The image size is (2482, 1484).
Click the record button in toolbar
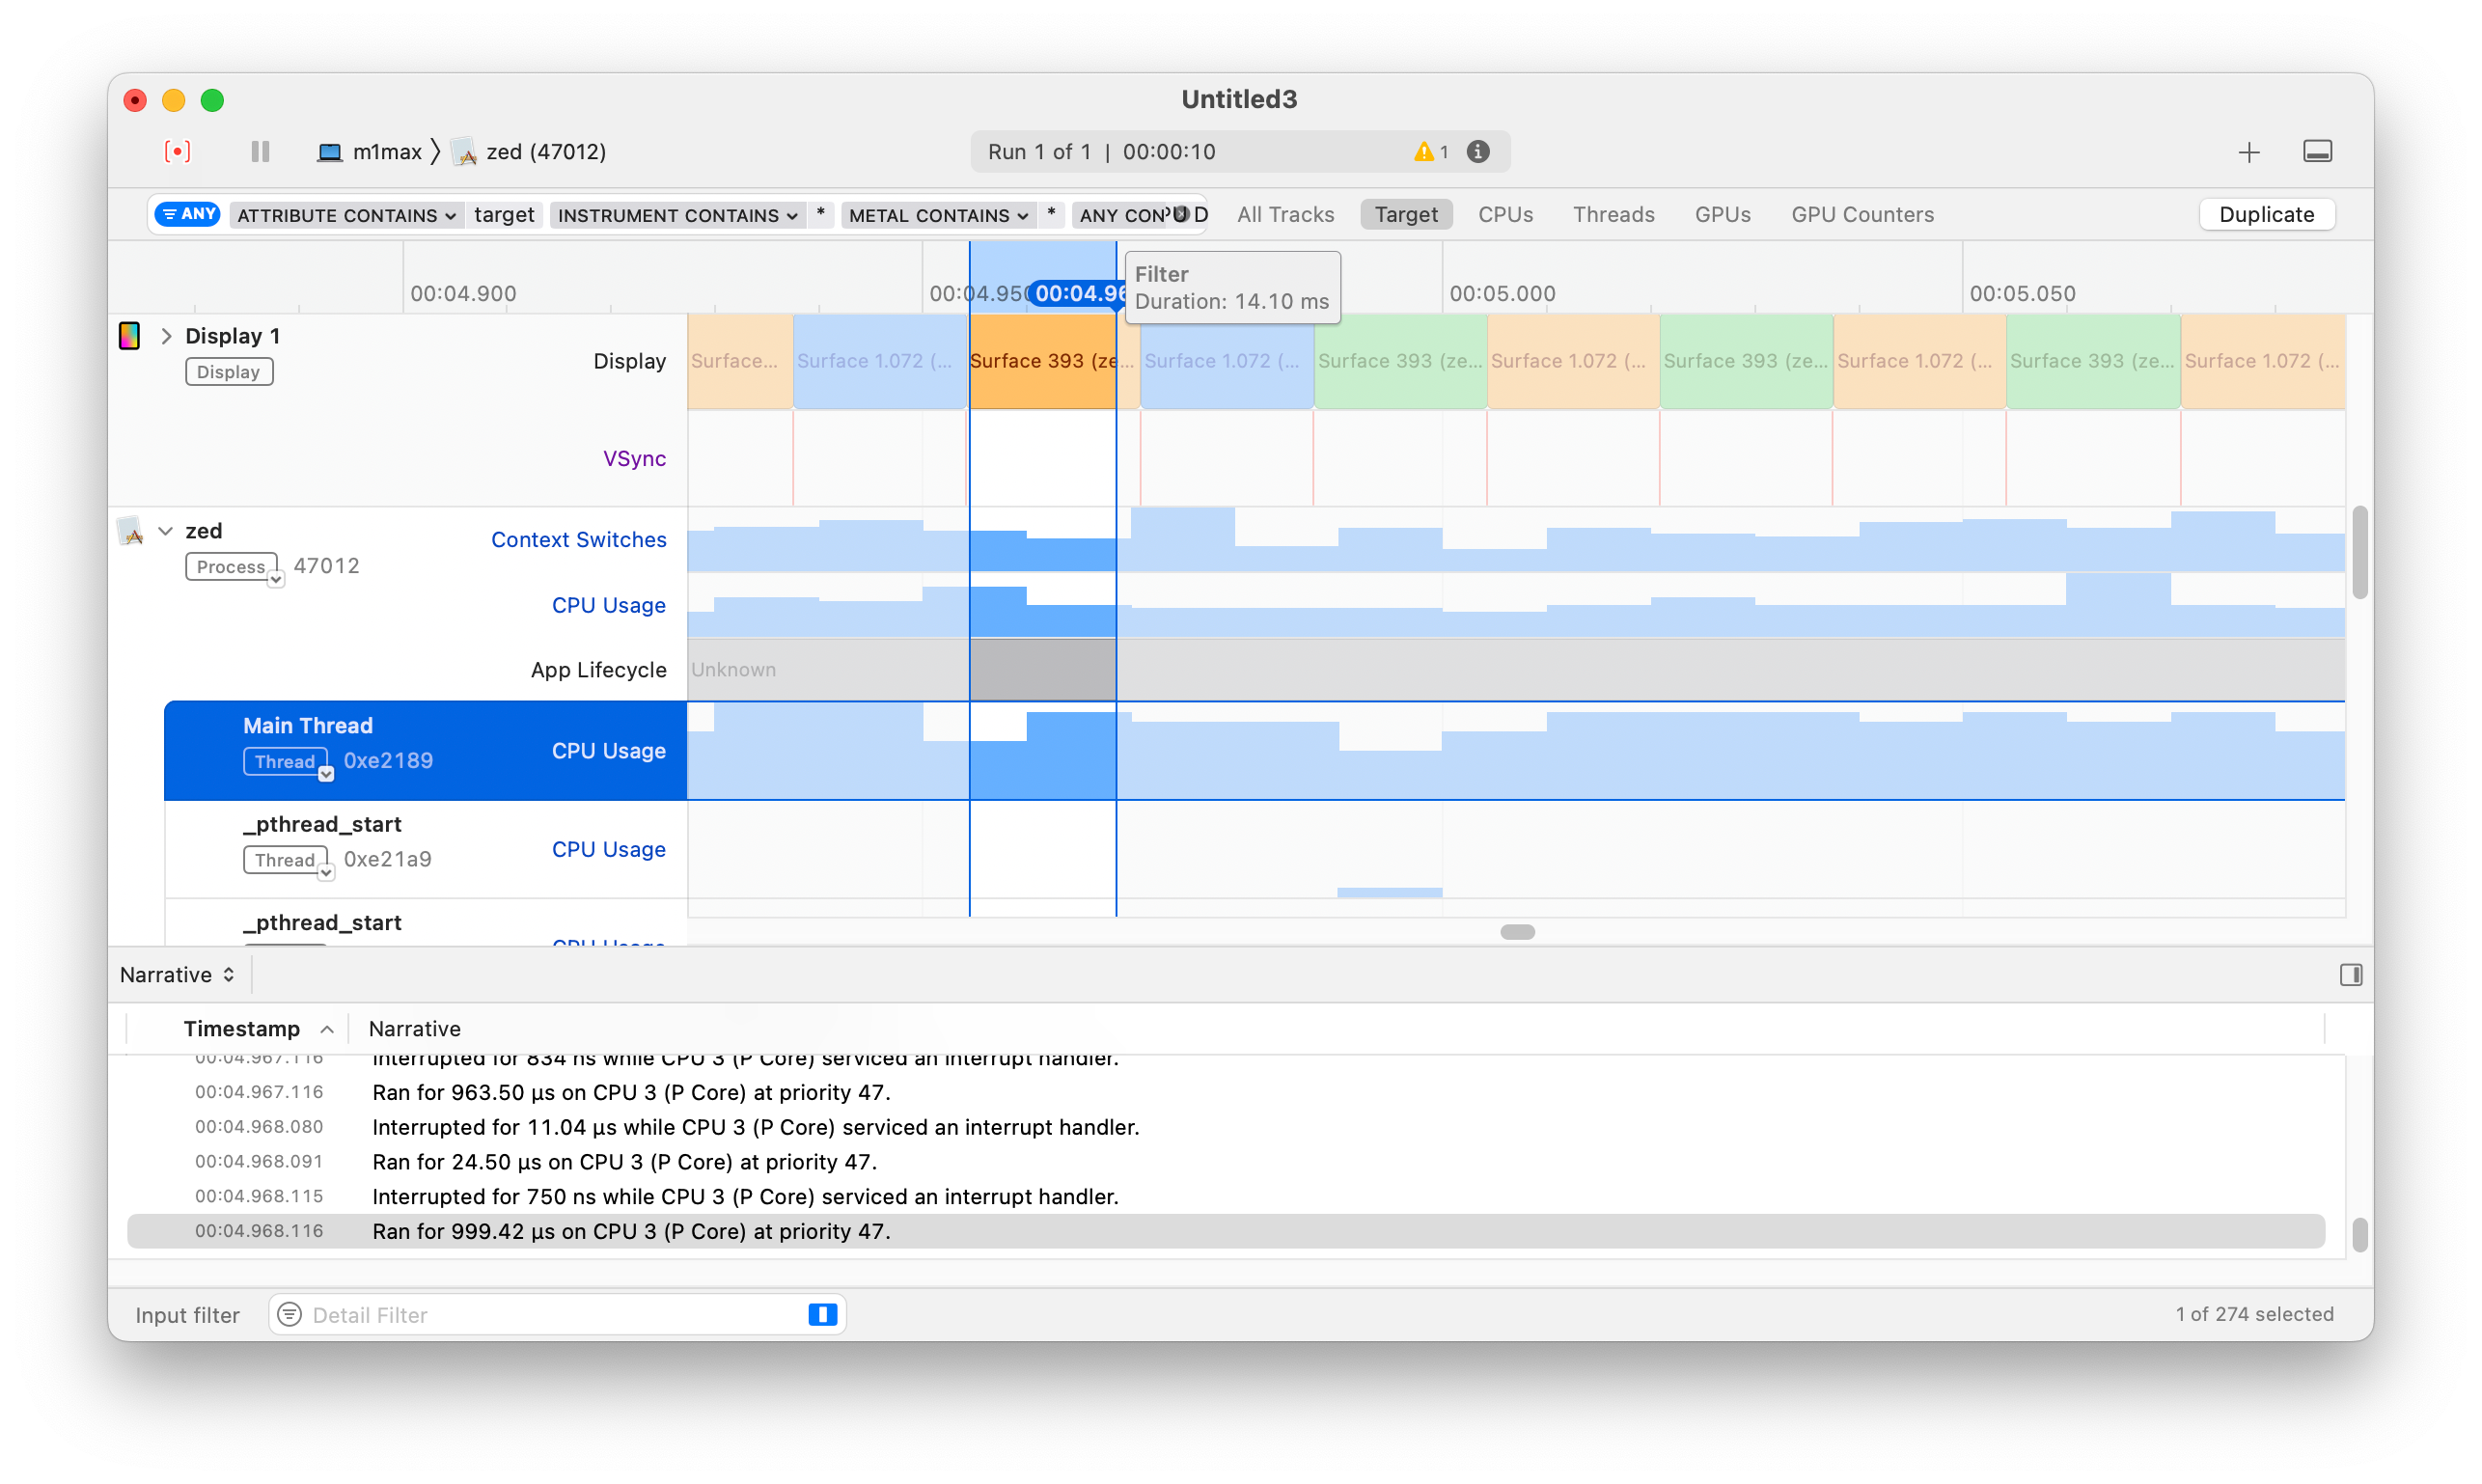point(177,151)
